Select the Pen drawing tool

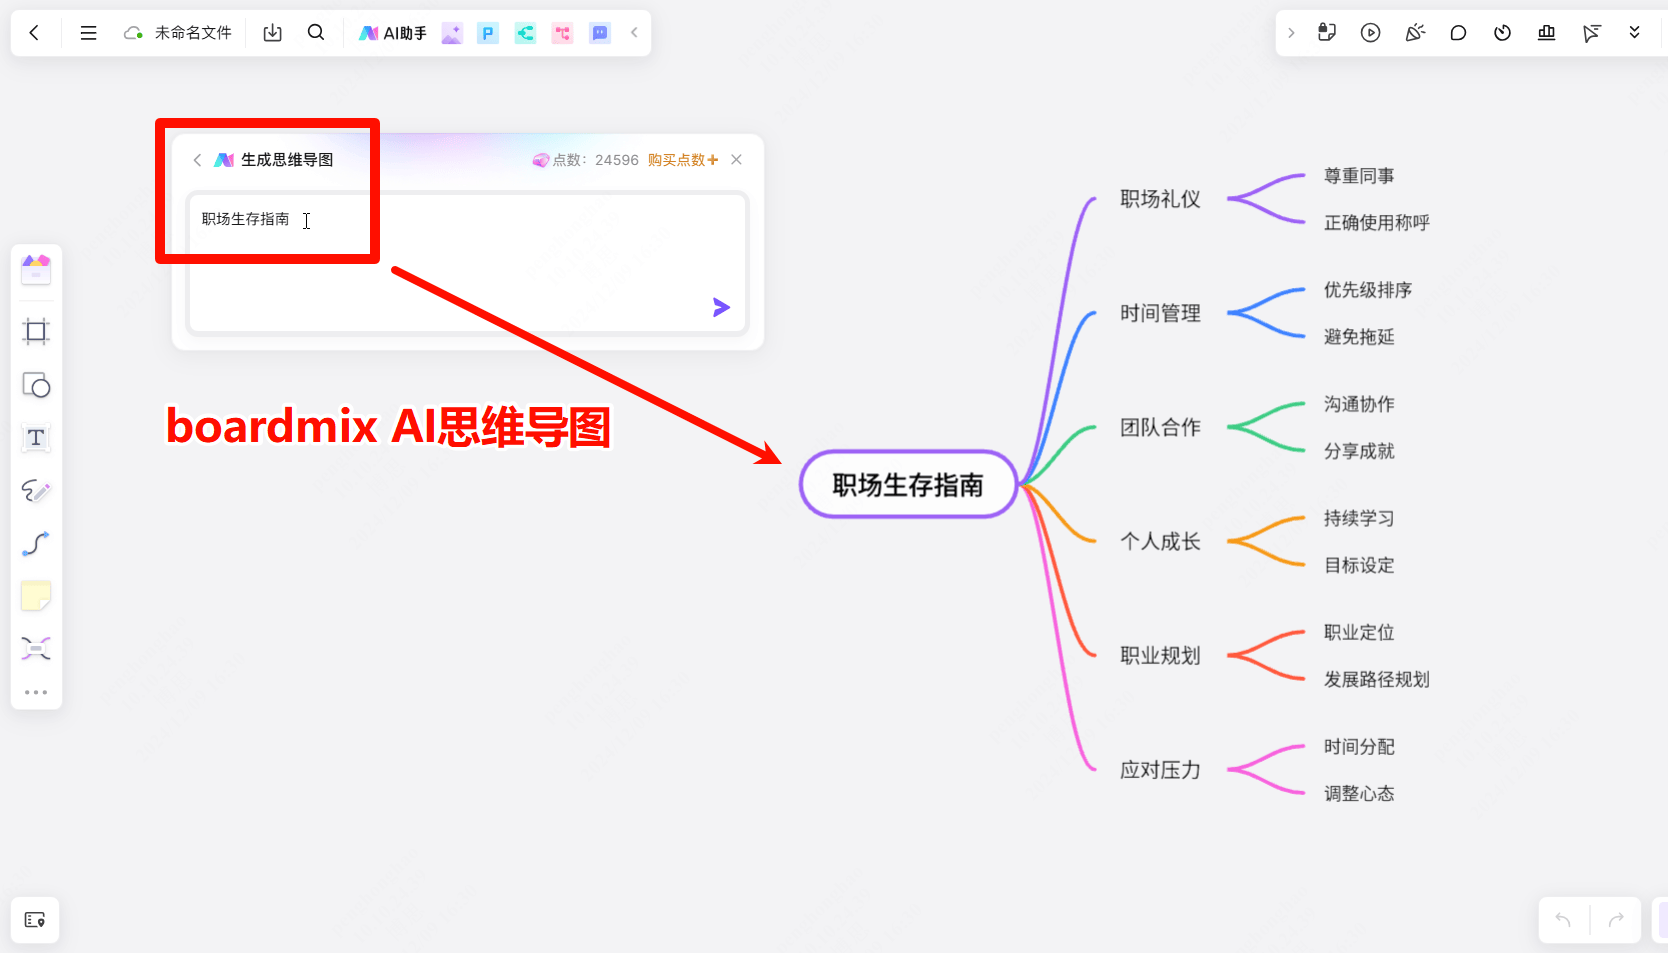click(x=36, y=491)
